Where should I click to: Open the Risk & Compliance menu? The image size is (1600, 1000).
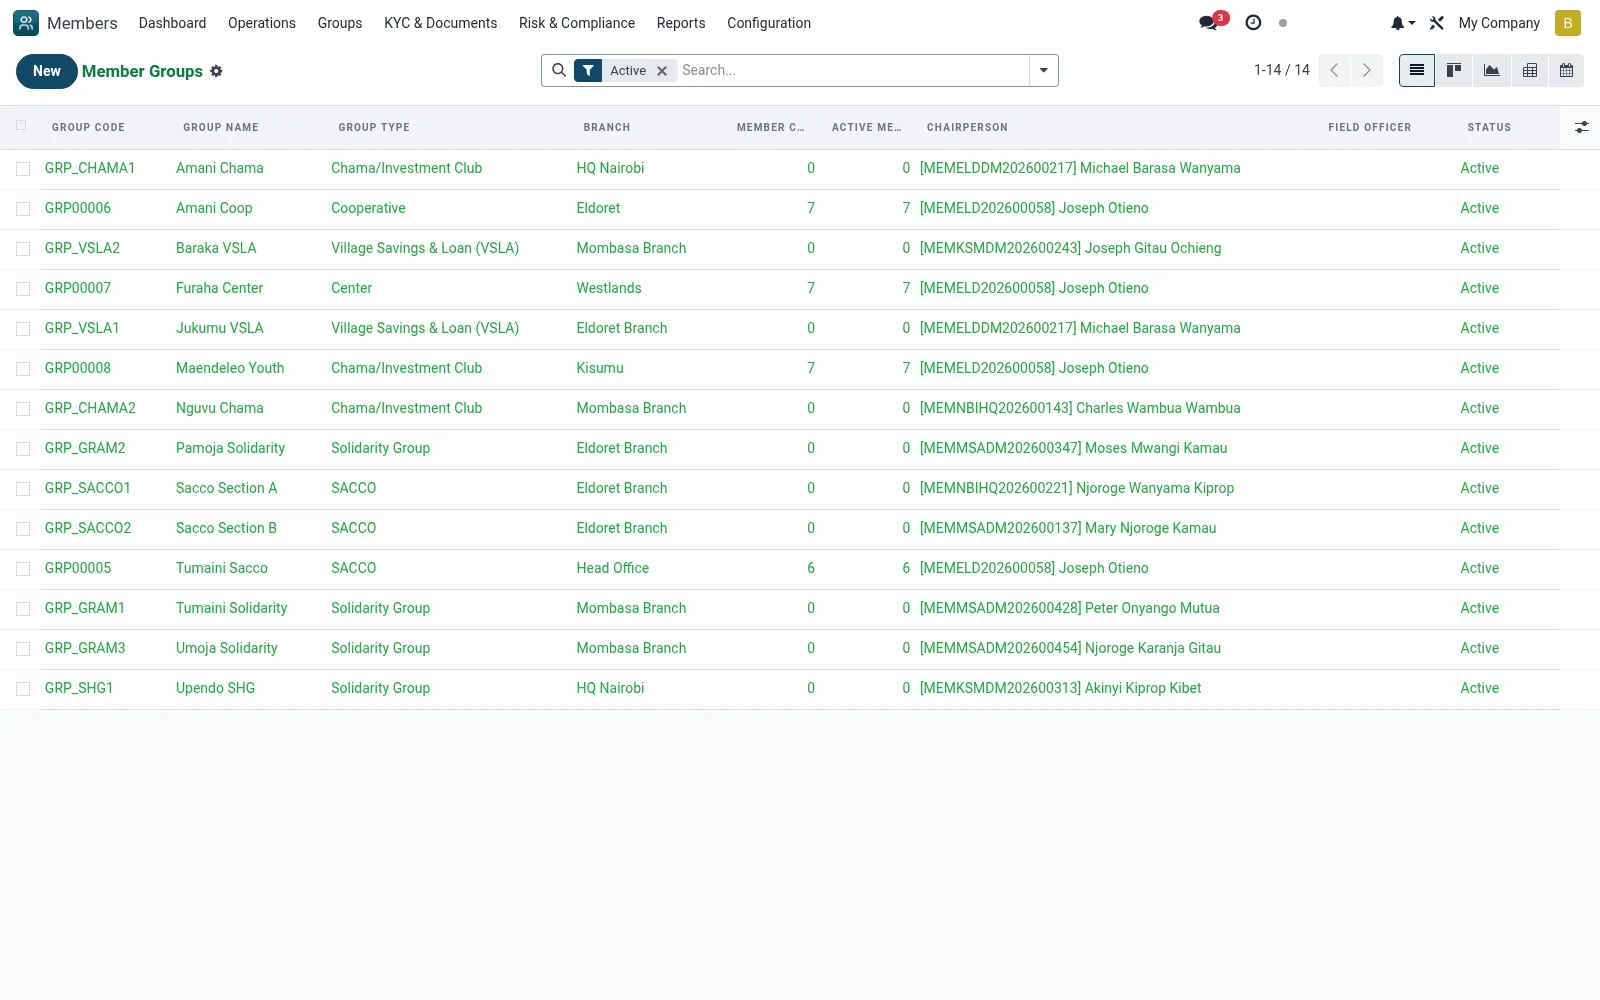click(x=577, y=23)
